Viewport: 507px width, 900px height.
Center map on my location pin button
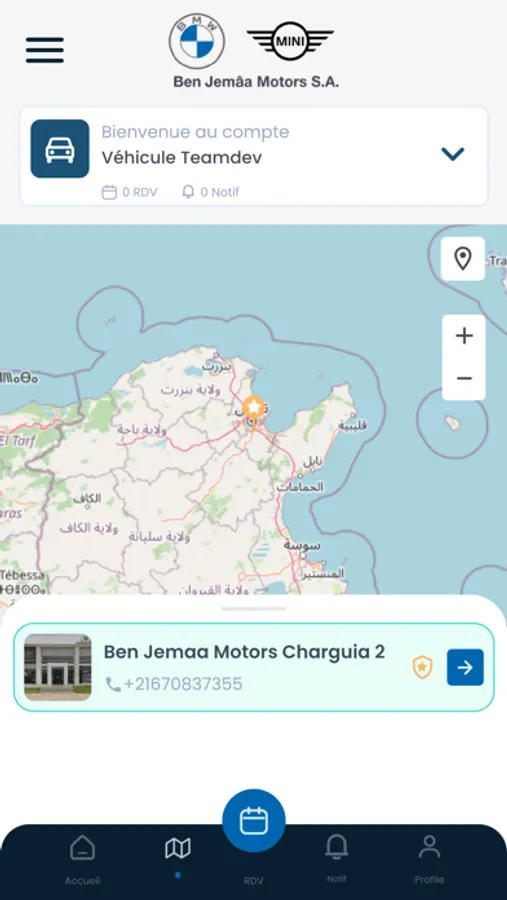coord(463,259)
